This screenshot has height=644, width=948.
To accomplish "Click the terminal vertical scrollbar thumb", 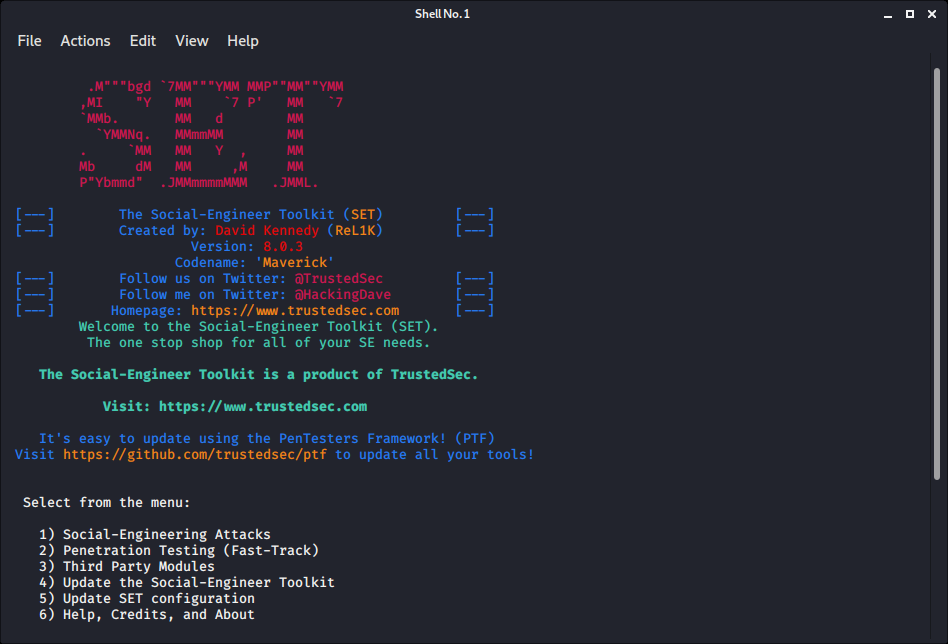I will point(937,273).
